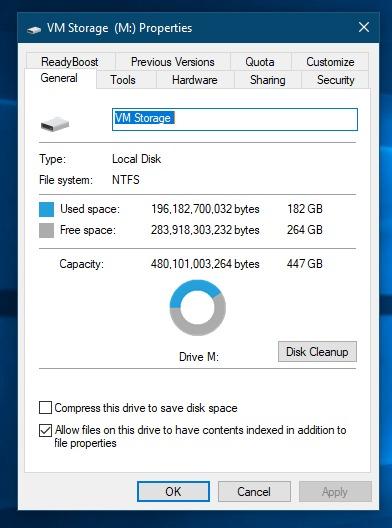The height and width of the screenshot is (528, 392).
Task: Click the "182 GB" used space text
Action: [x=305, y=209]
